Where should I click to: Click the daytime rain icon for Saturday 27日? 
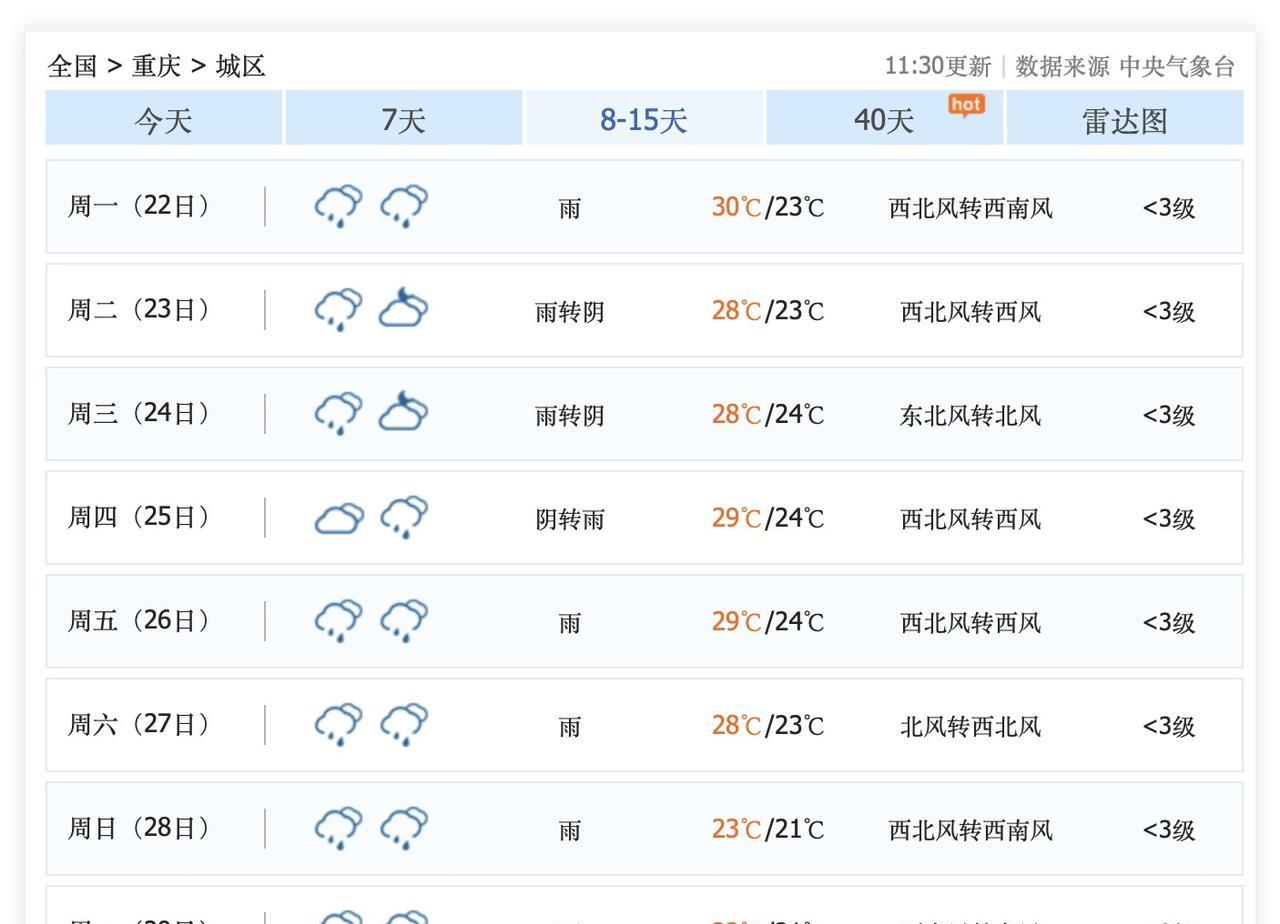tap(338, 724)
